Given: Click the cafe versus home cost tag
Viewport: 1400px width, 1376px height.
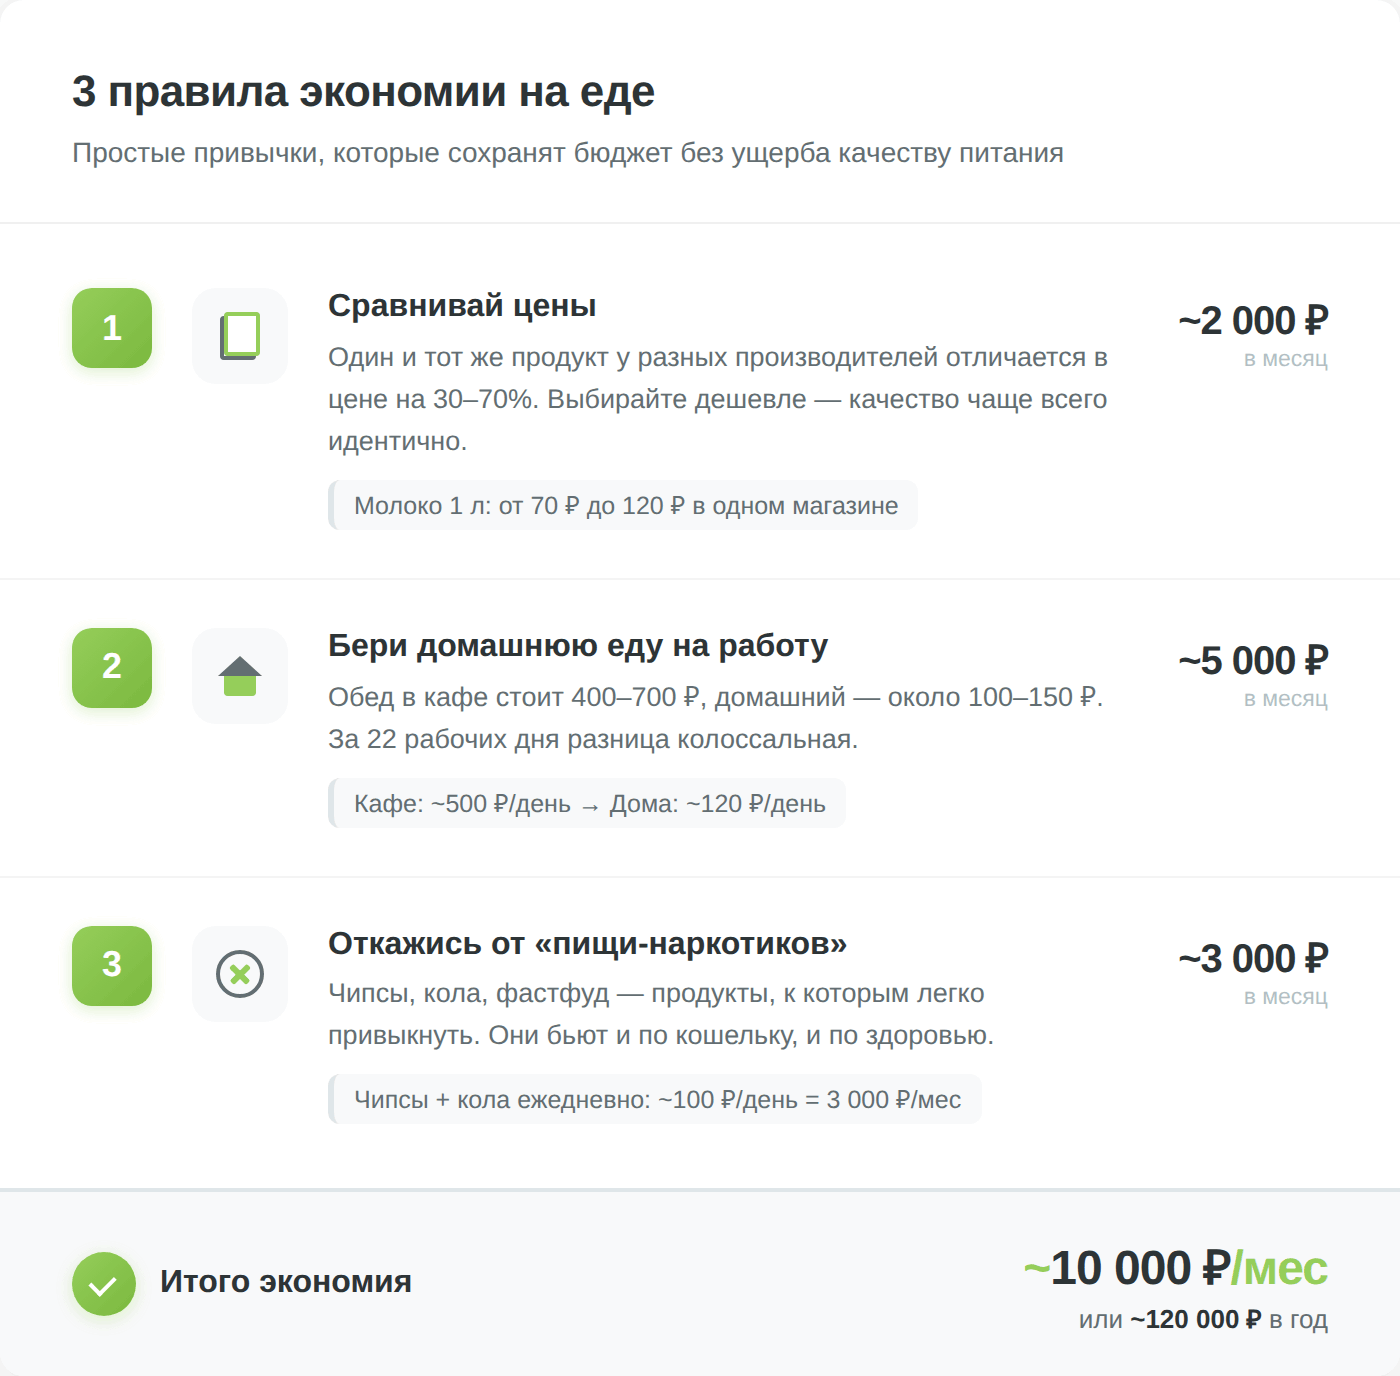Looking at the screenshot, I should (589, 804).
